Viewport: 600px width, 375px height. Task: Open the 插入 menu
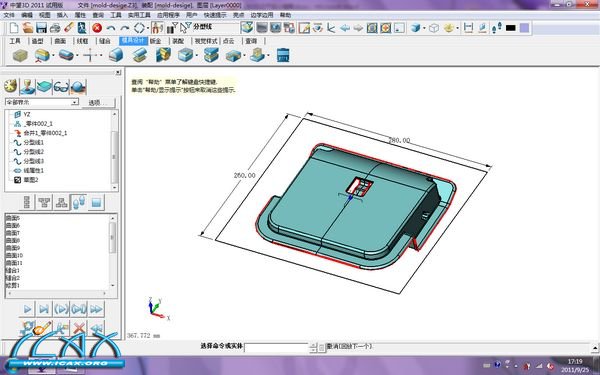[62, 15]
